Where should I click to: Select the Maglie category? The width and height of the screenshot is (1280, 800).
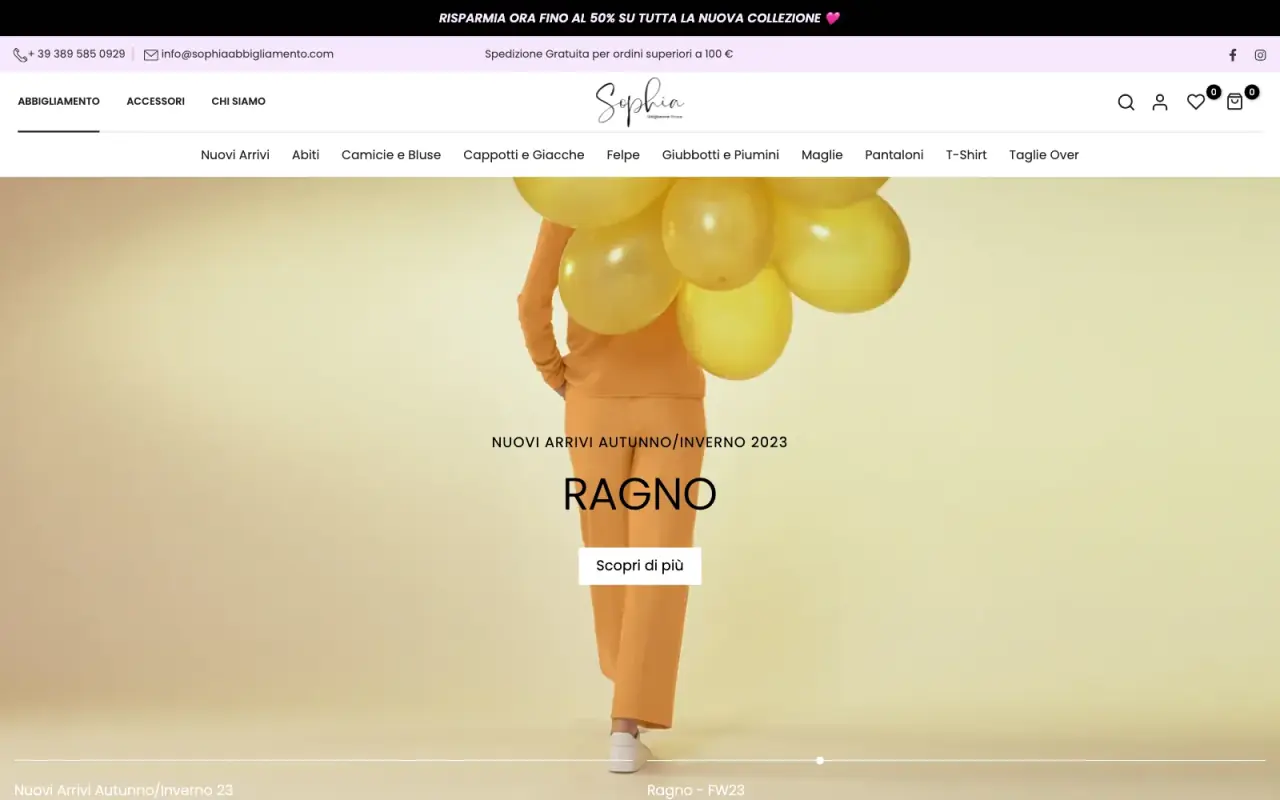(x=822, y=155)
